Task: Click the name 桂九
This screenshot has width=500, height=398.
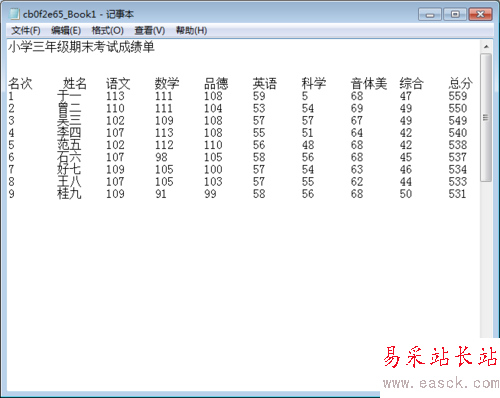Action: point(69,194)
